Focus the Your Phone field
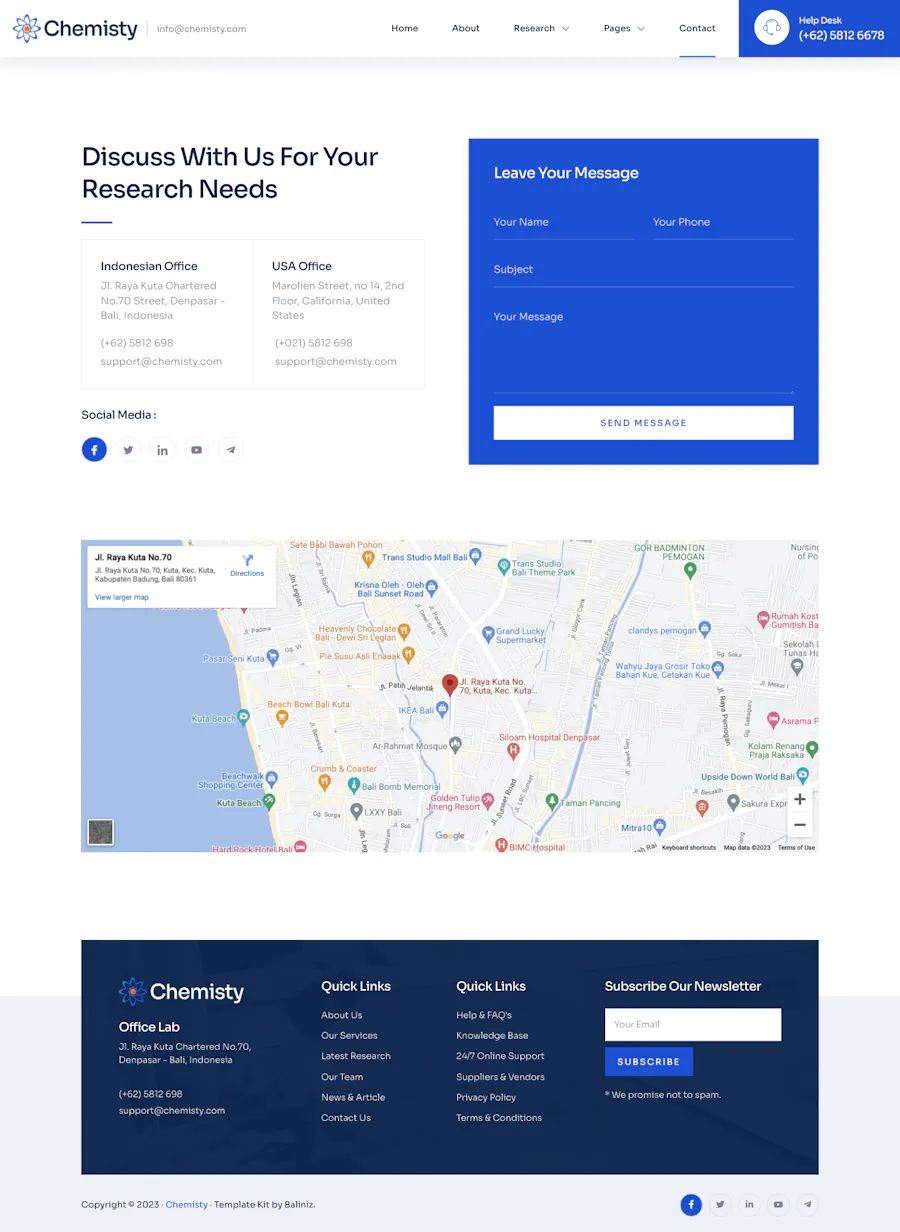Image resolution: width=900 pixels, height=1232 pixels. [723, 223]
